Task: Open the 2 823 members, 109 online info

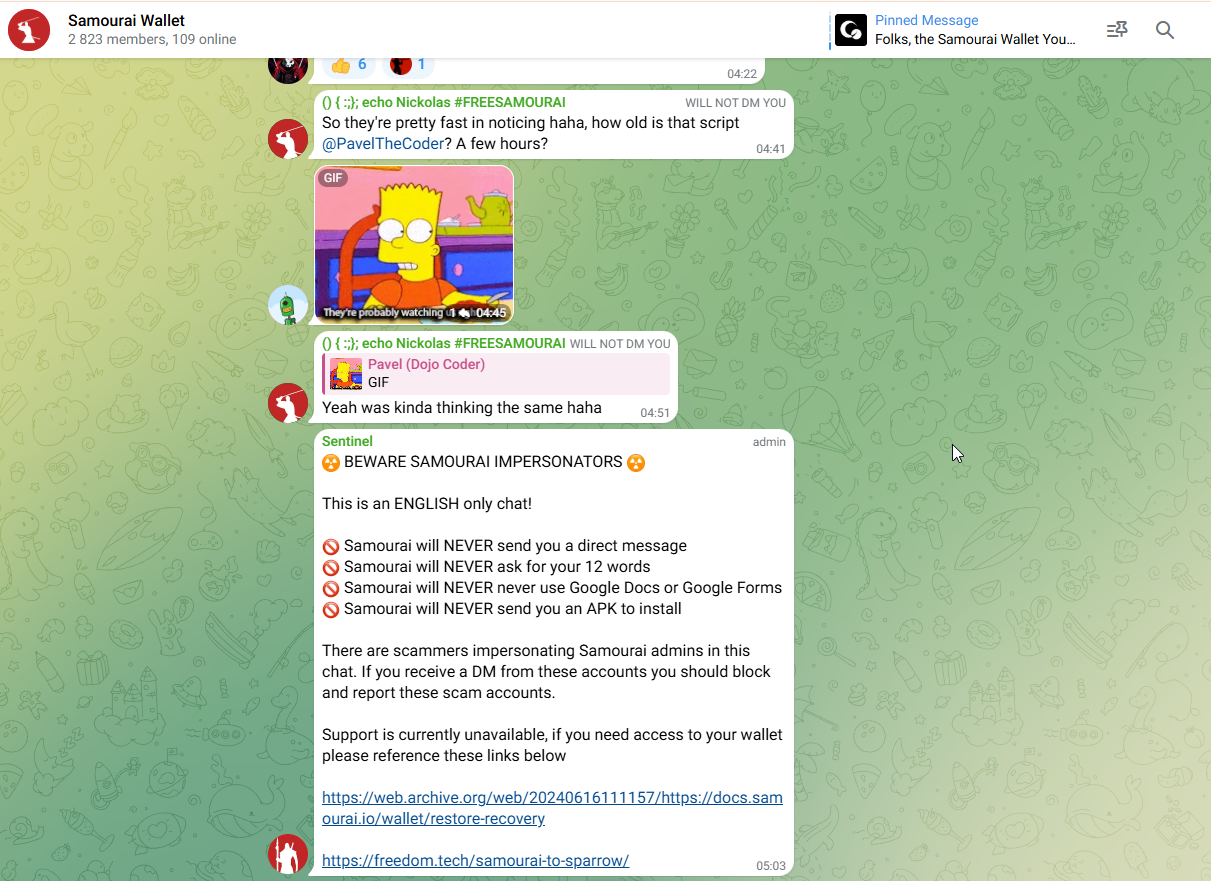Action: click(152, 40)
